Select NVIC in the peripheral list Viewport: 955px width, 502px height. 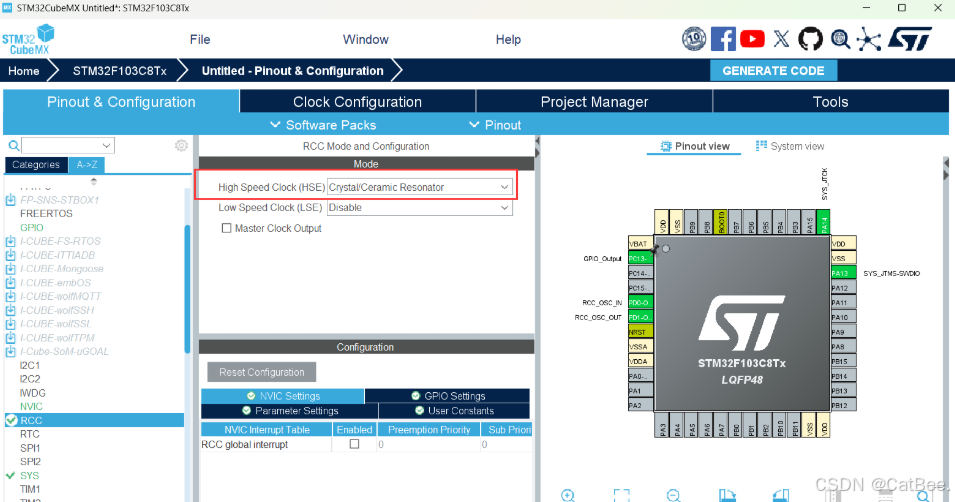(x=31, y=406)
